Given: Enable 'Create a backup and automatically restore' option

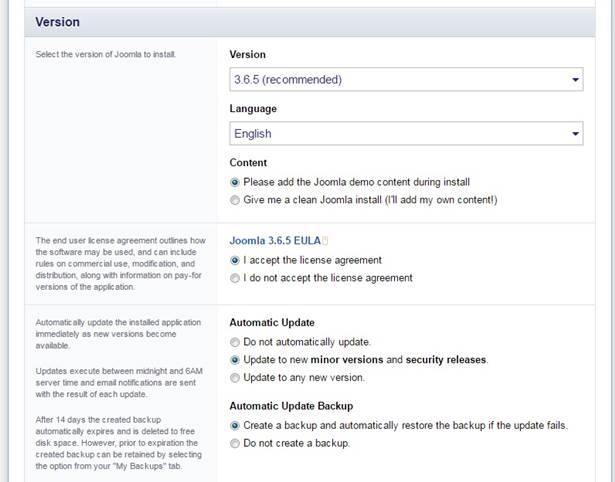Looking at the screenshot, I should [x=235, y=426].
